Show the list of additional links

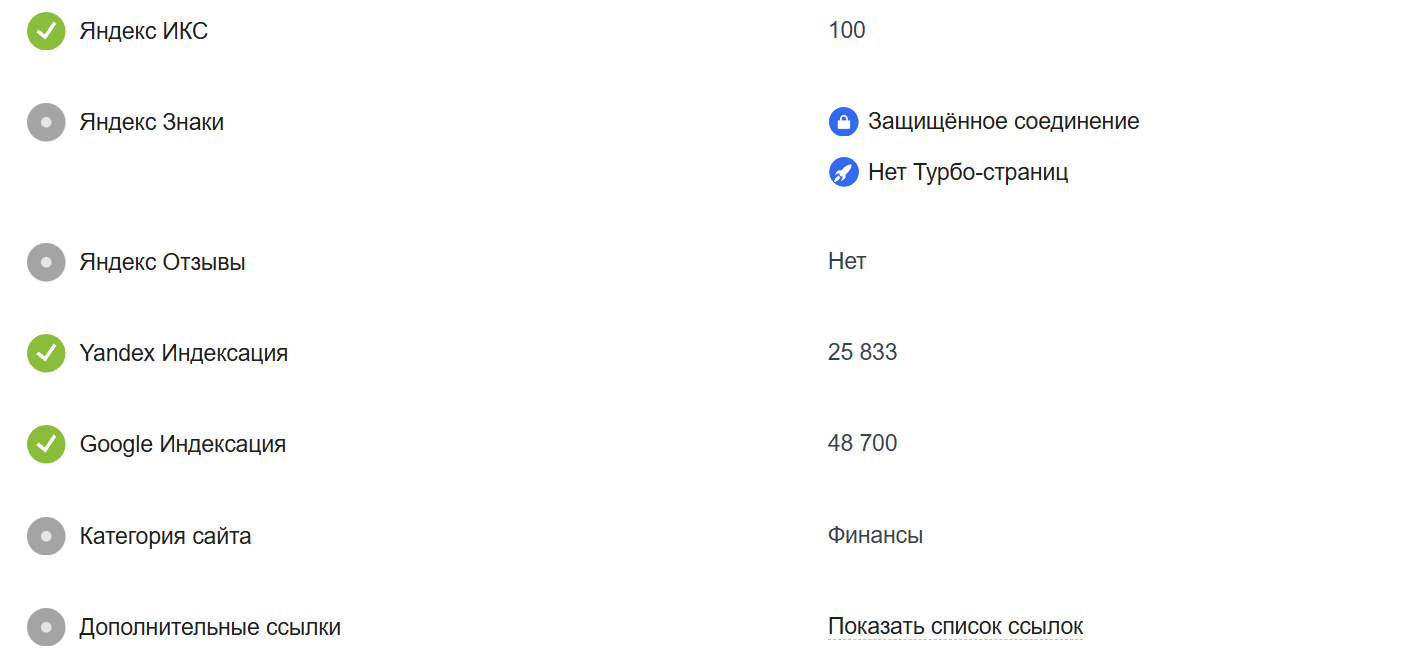pos(955,627)
